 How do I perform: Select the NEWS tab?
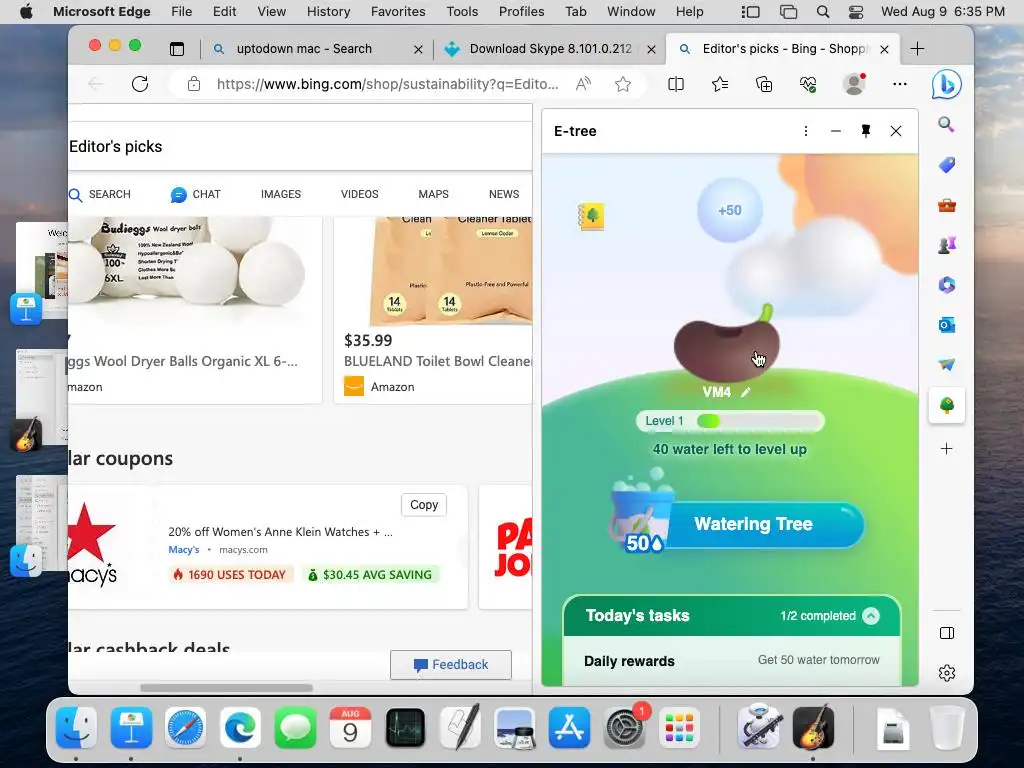coord(504,195)
